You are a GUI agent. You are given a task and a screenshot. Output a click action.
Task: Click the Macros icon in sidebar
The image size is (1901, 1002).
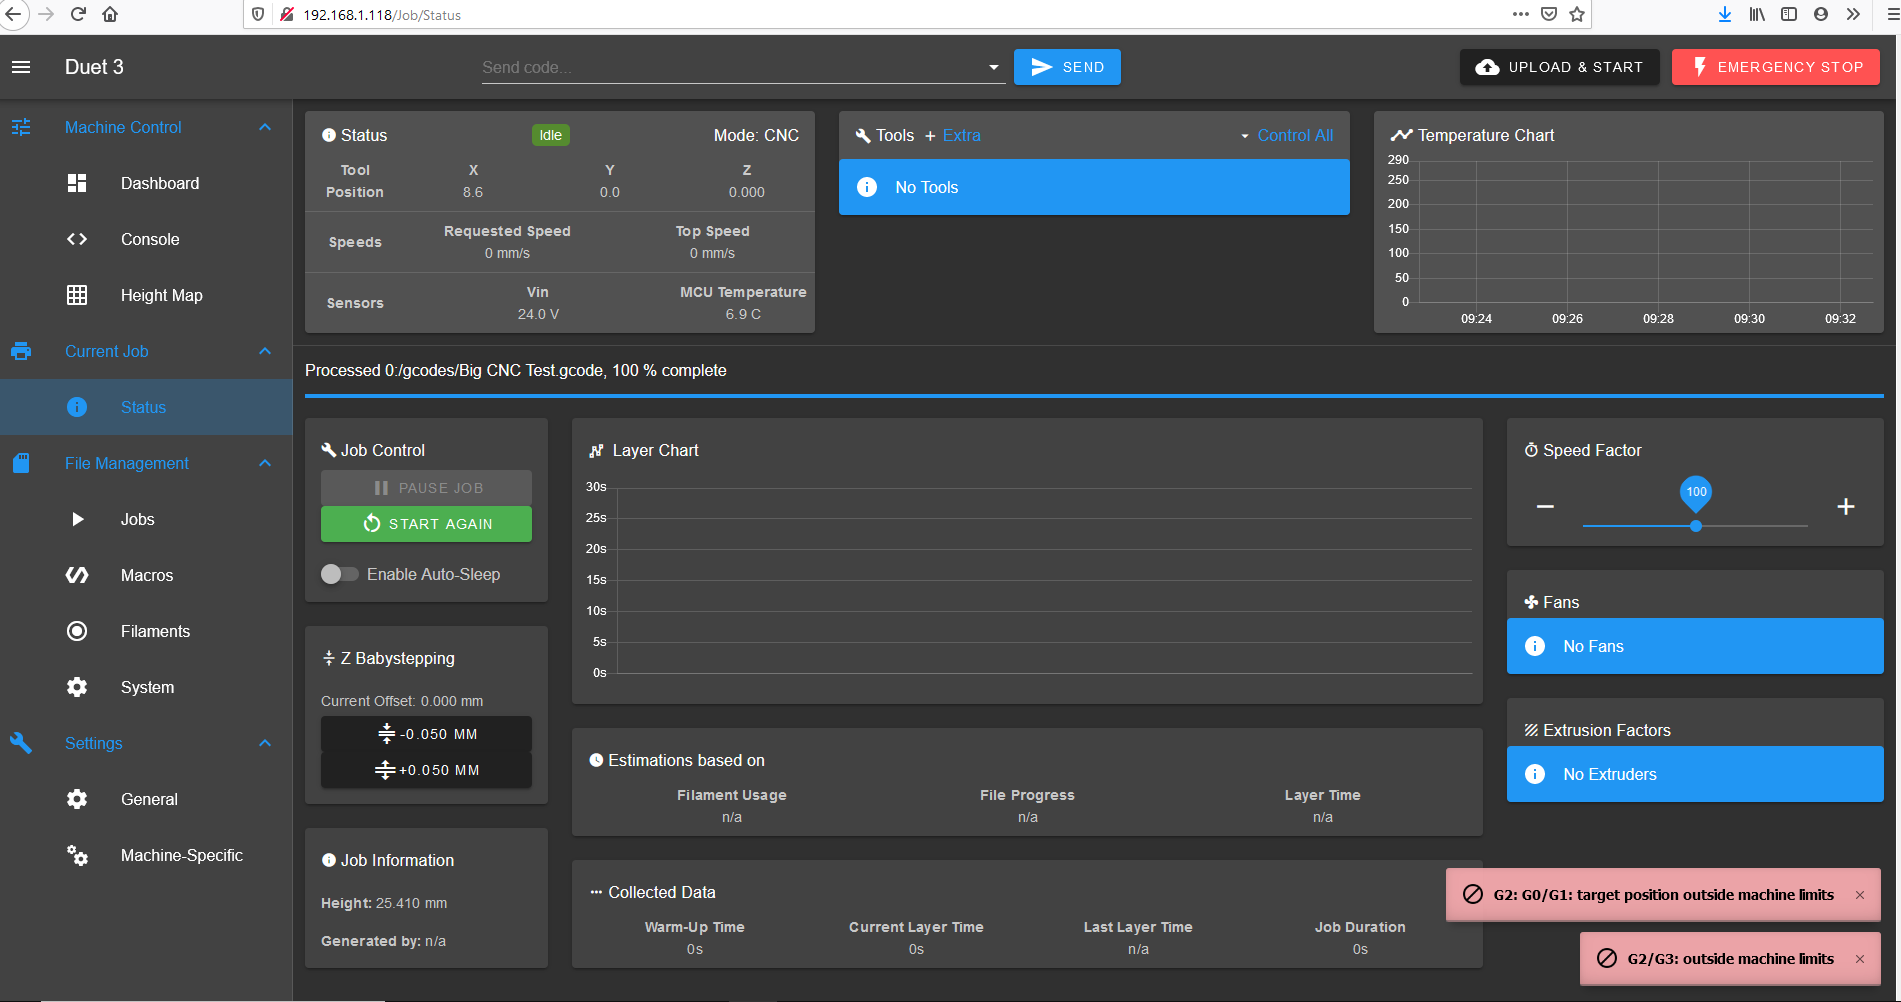click(77, 575)
